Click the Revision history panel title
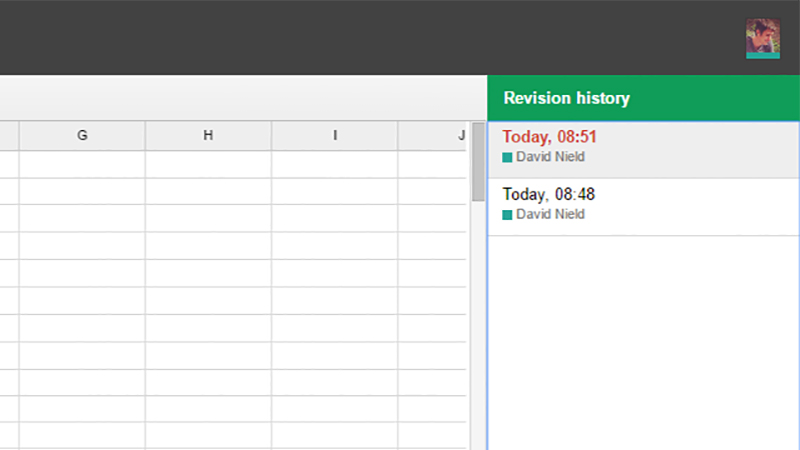The height and width of the screenshot is (450, 800). pyautogui.click(x=566, y=98)
